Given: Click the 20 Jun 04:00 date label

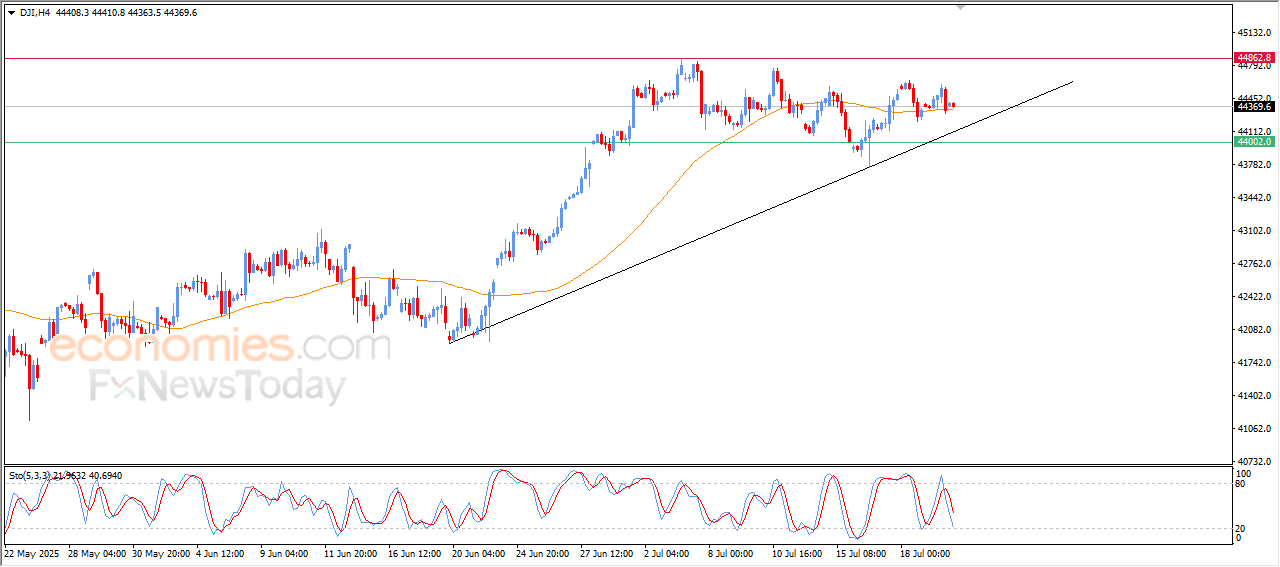Looking at the screenshot, I should pyautogui.click(x=479, y=553).
